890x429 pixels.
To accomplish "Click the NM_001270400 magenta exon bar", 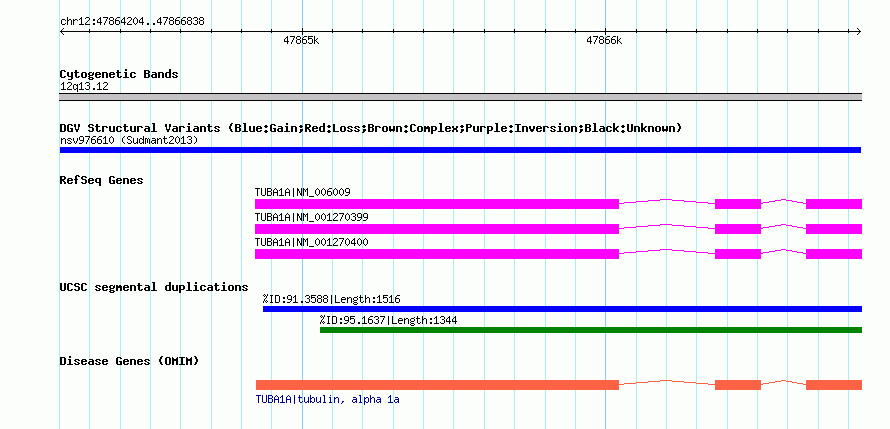I will coord(436,254).
